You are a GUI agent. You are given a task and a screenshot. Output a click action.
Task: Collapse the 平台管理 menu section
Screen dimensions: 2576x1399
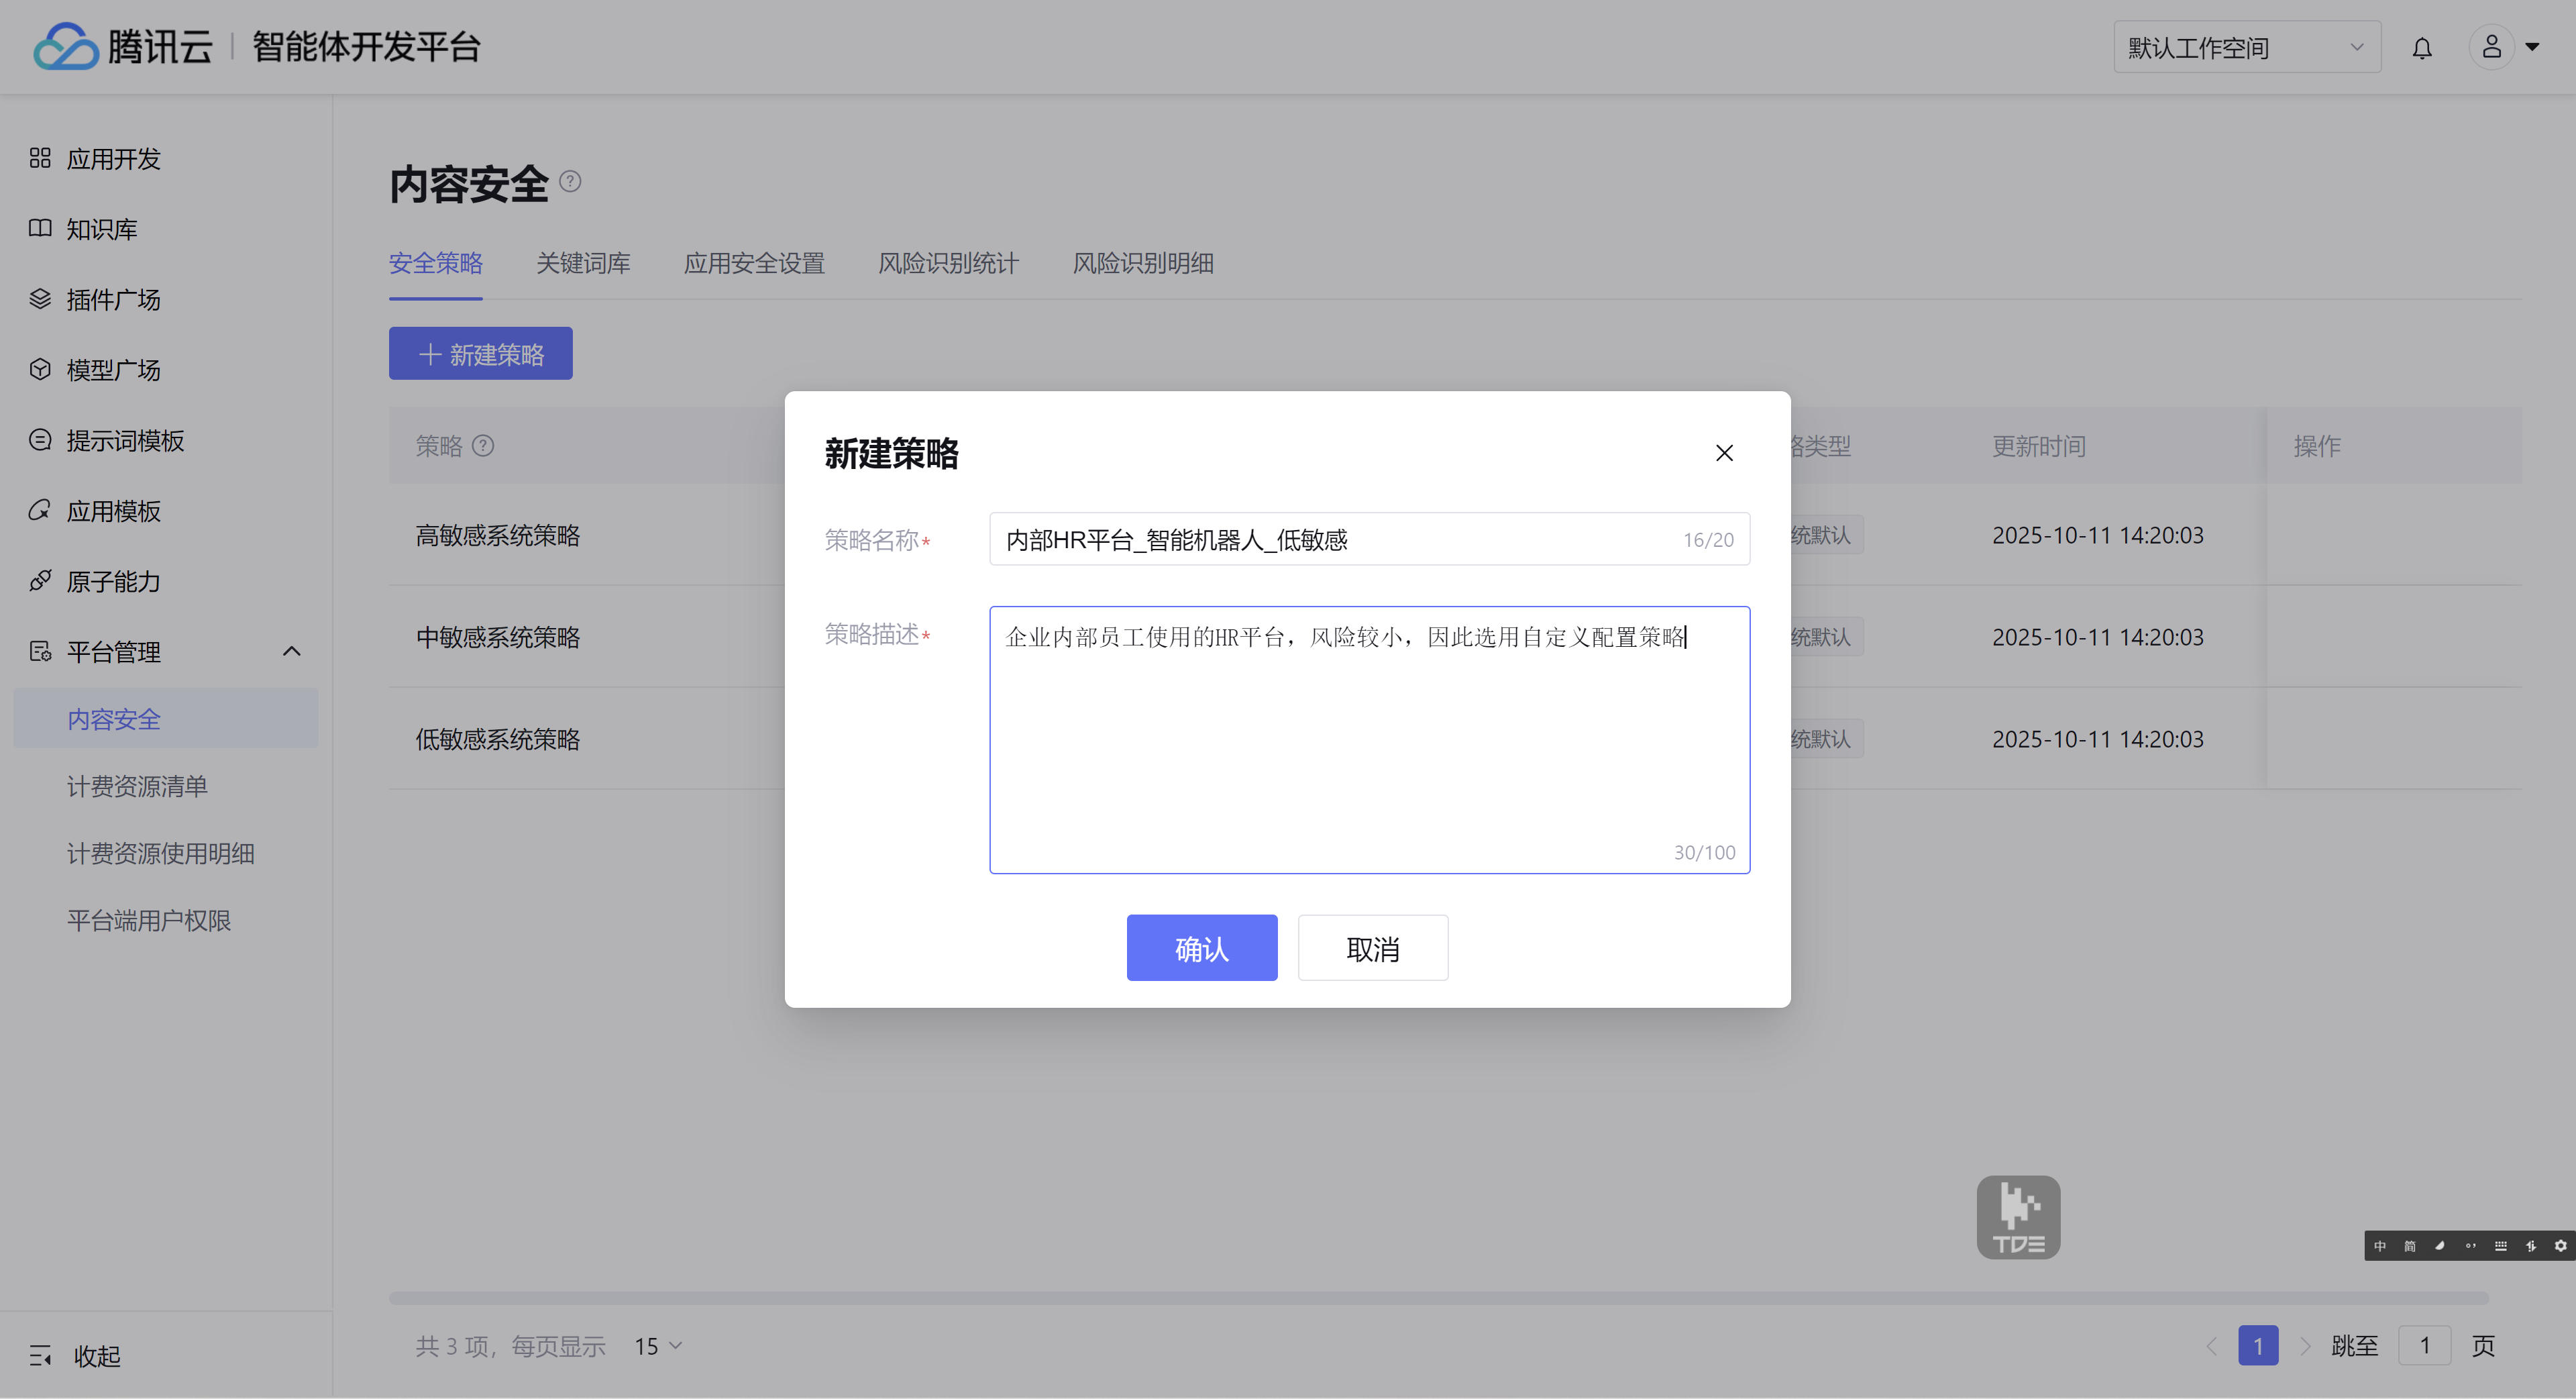click(x=291, y=652)
